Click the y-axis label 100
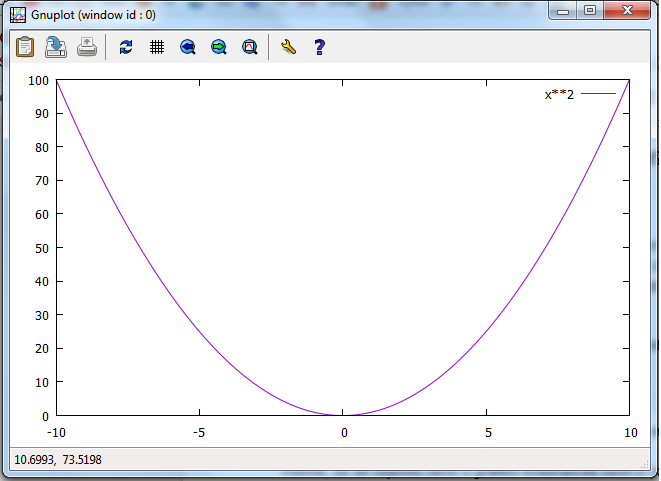661x481 pixels. coord(38,81)
